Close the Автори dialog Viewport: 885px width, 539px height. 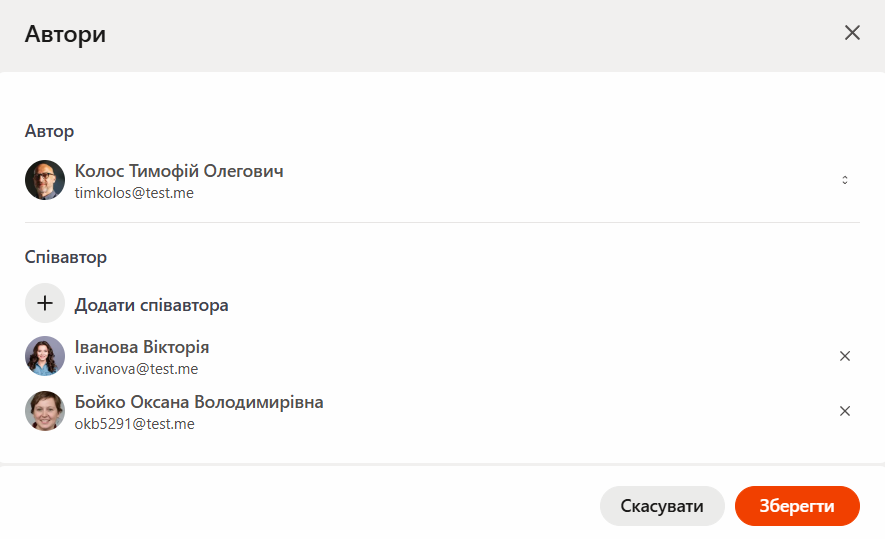(852, 33)
